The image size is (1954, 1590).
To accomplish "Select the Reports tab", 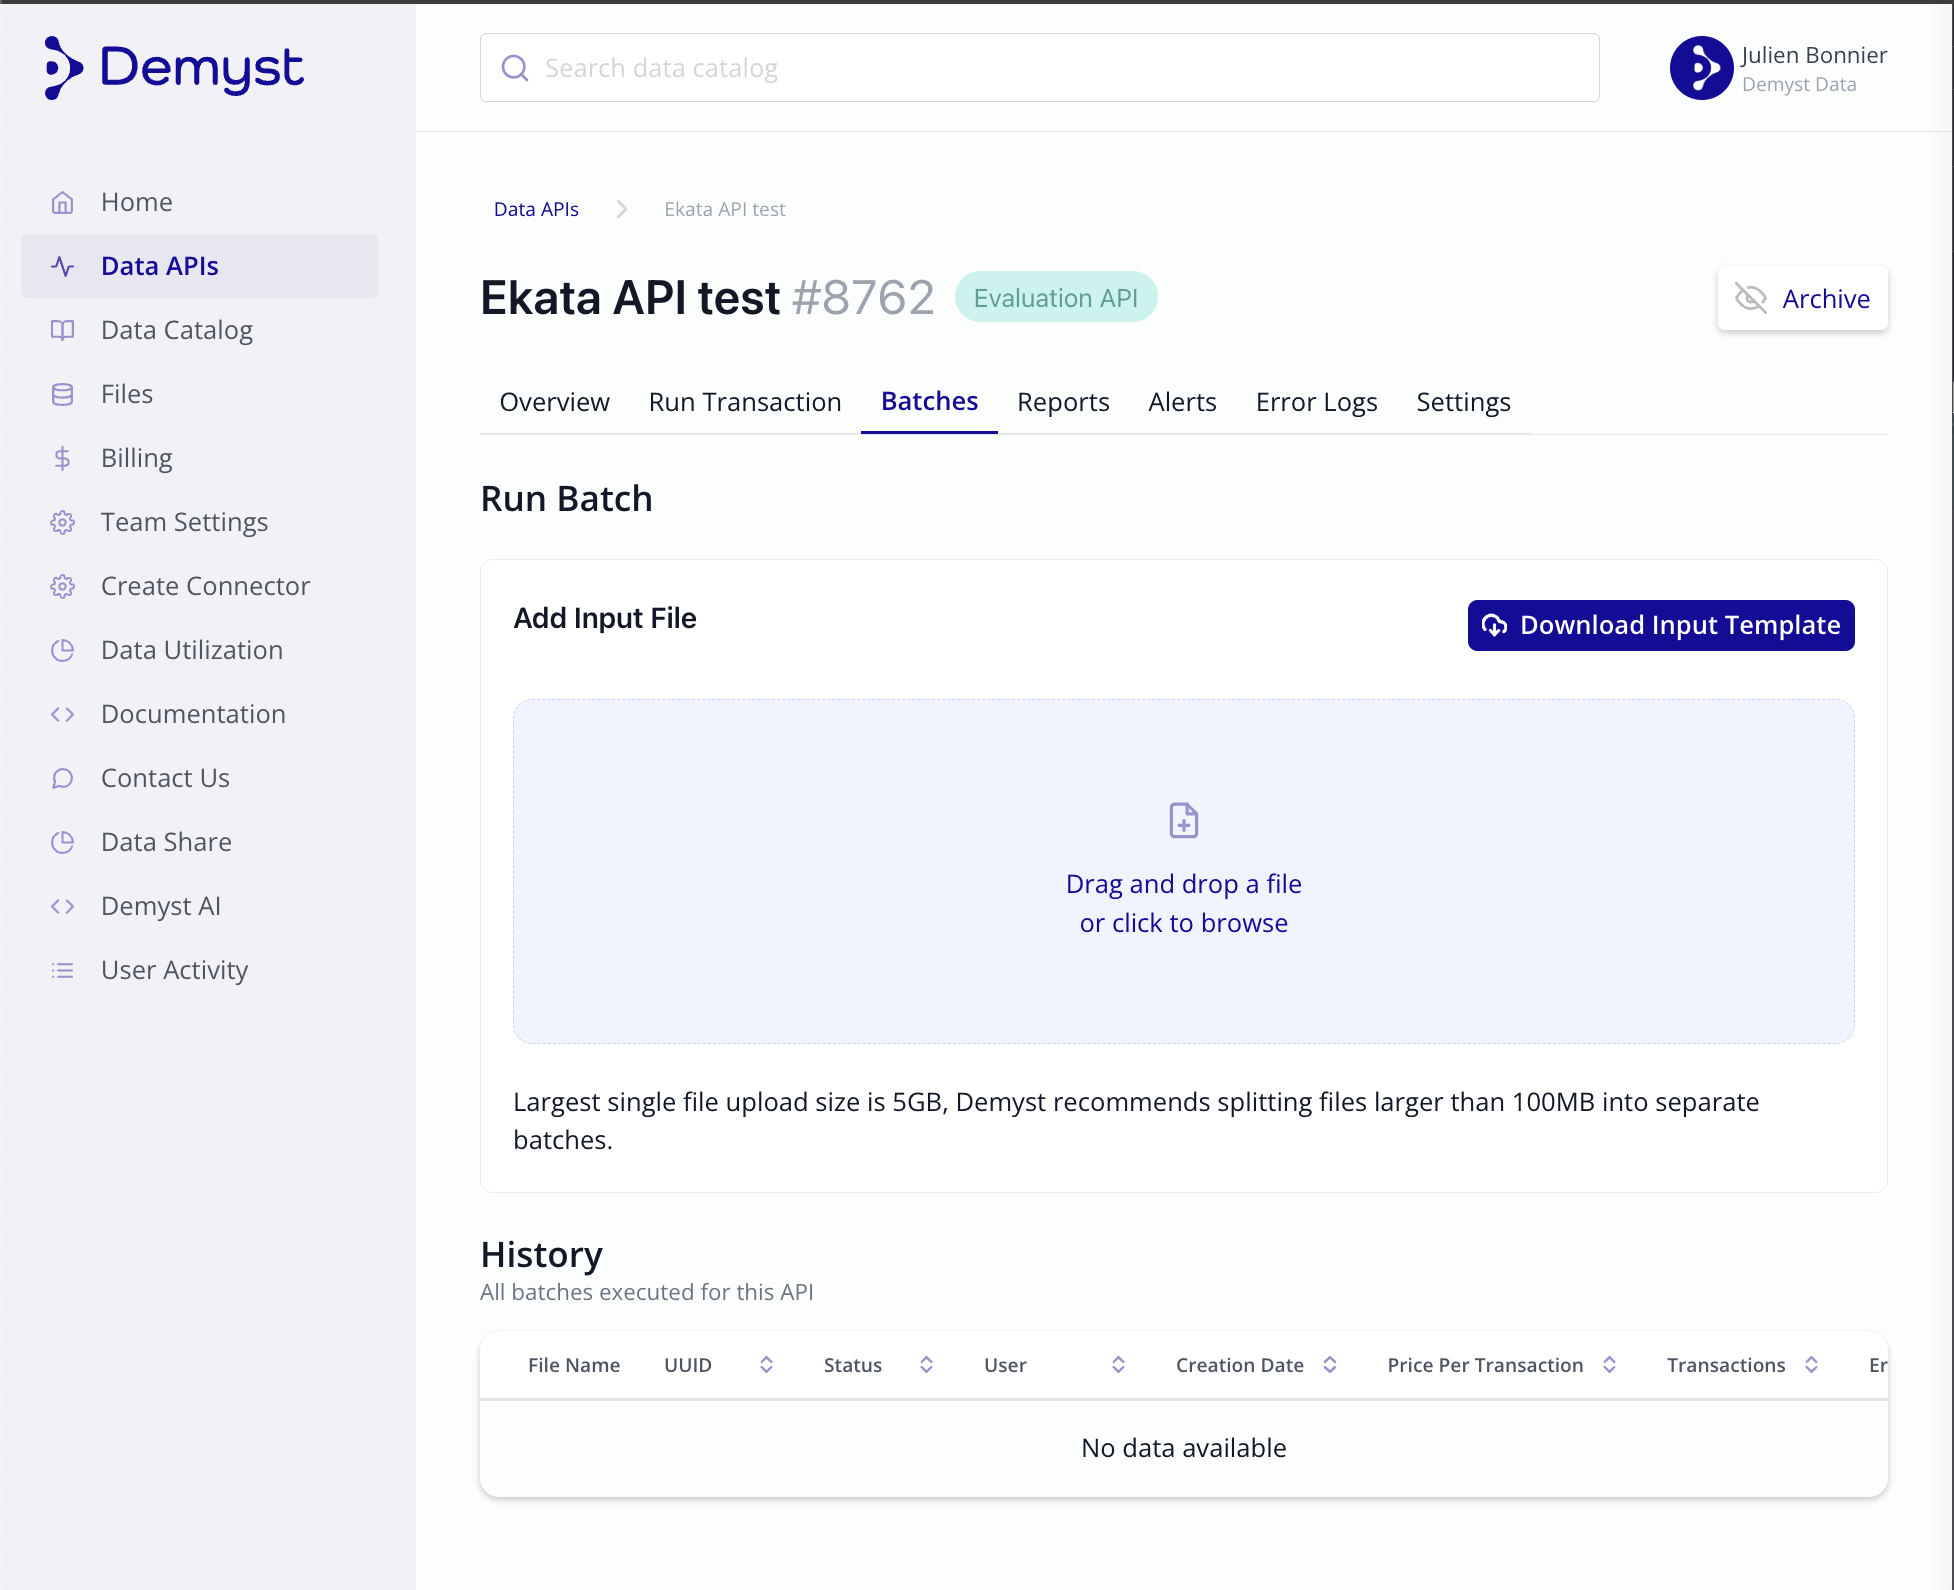I will click(1061, 401).
